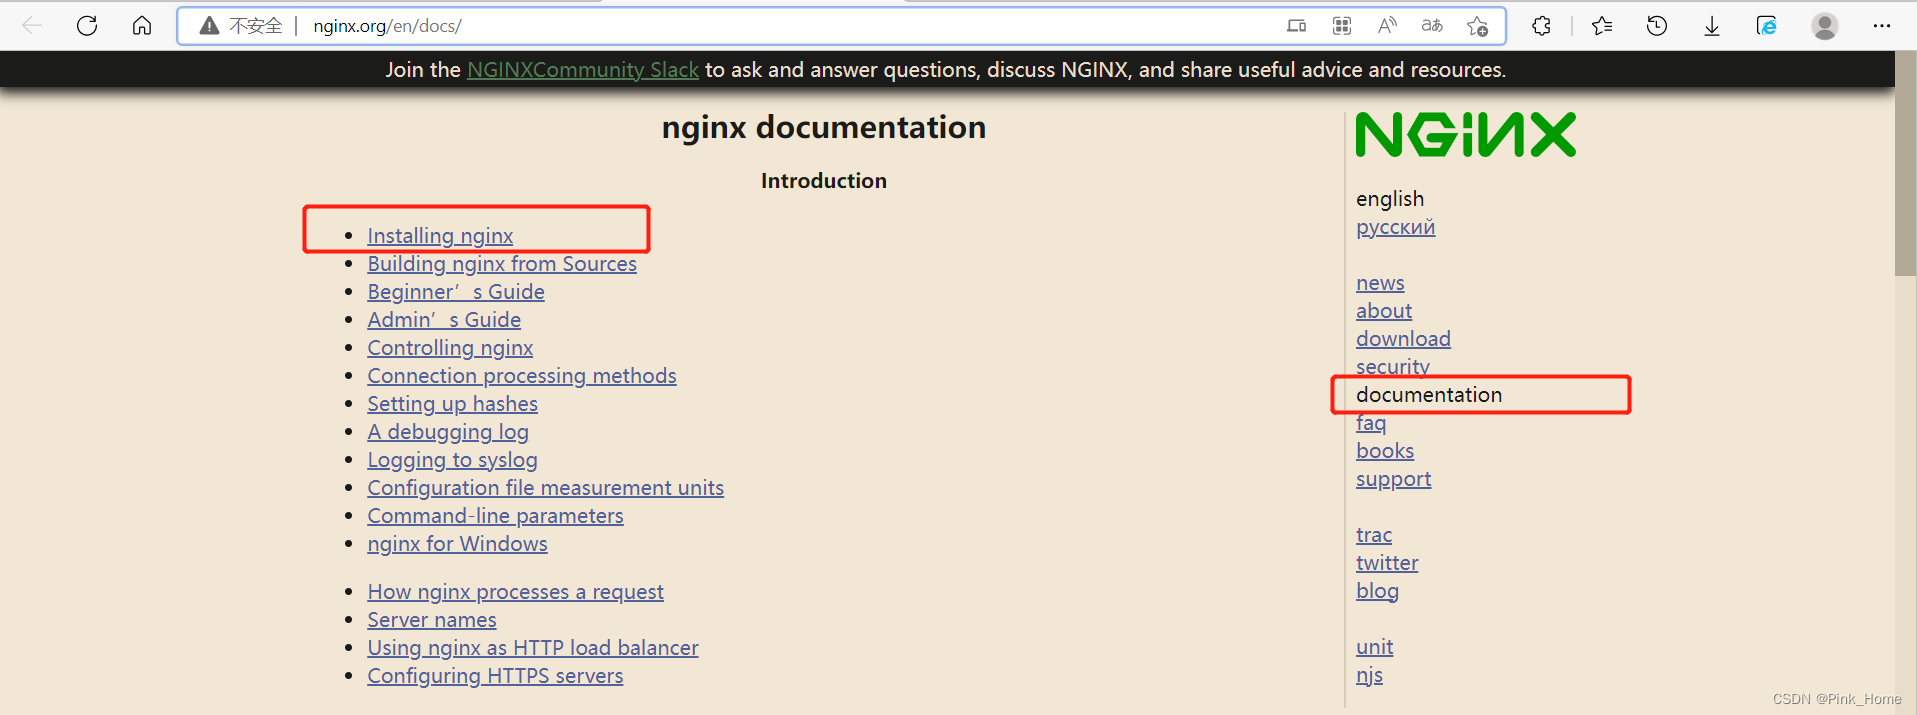The width and height of the screenshot is (1917, 715).
Task: Open Configuring HTTPS servers link
Action: [x=495, y=676]
